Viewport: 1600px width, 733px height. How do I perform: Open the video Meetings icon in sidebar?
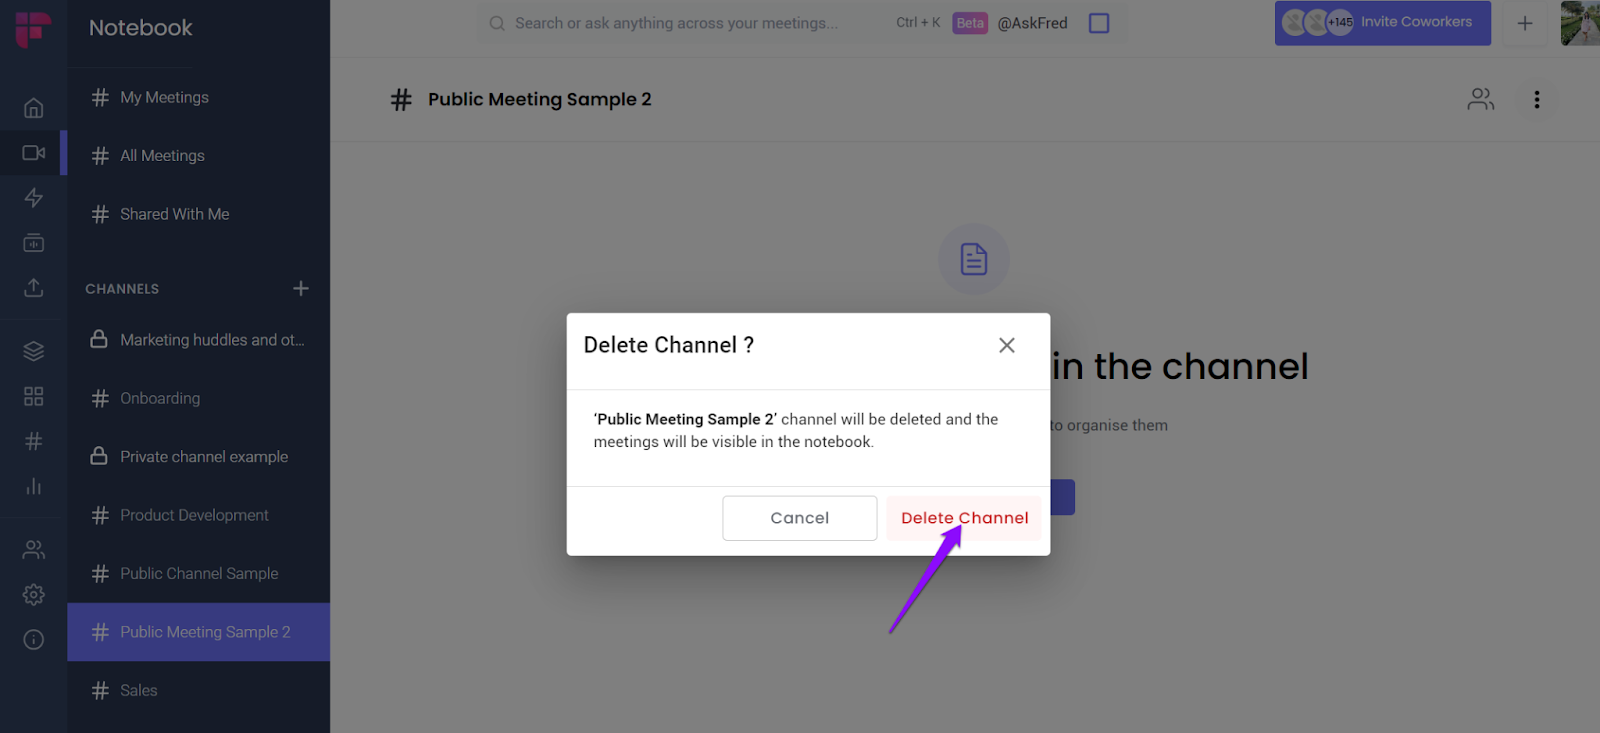(33, 153)
